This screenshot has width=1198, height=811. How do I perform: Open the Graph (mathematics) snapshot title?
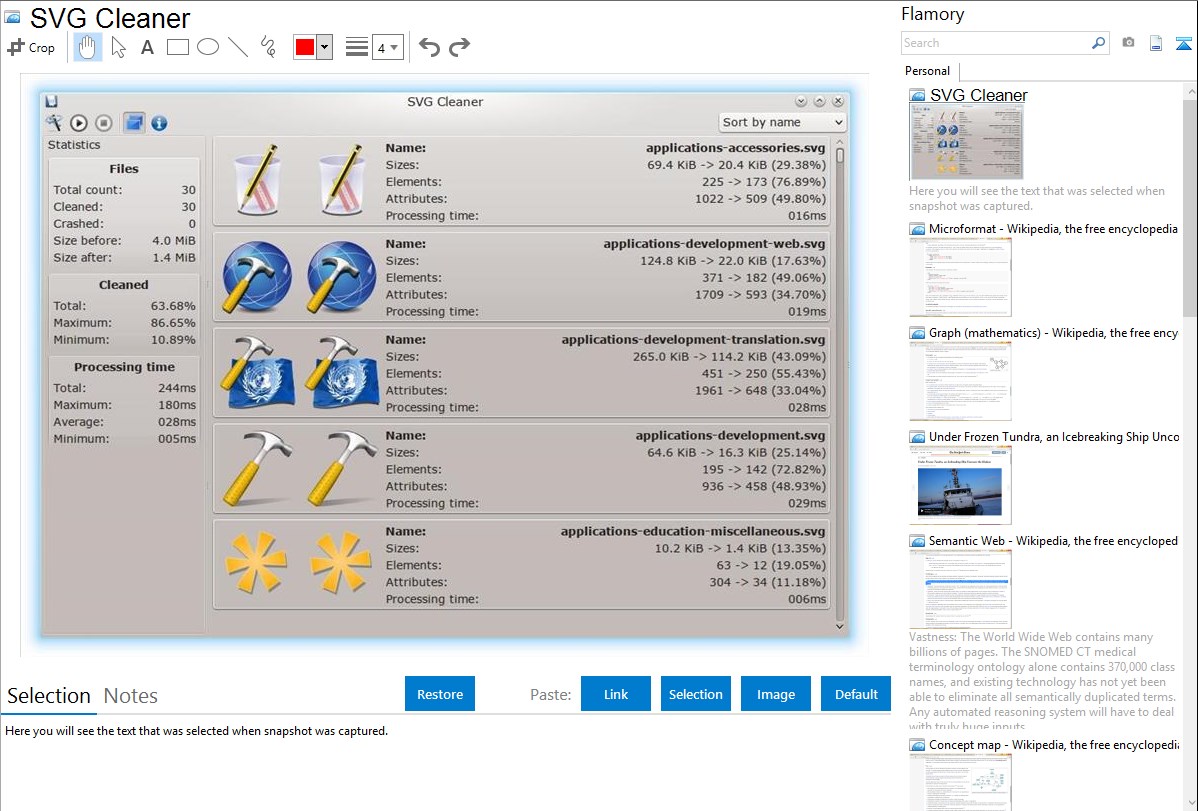[x=1053, y=333]
